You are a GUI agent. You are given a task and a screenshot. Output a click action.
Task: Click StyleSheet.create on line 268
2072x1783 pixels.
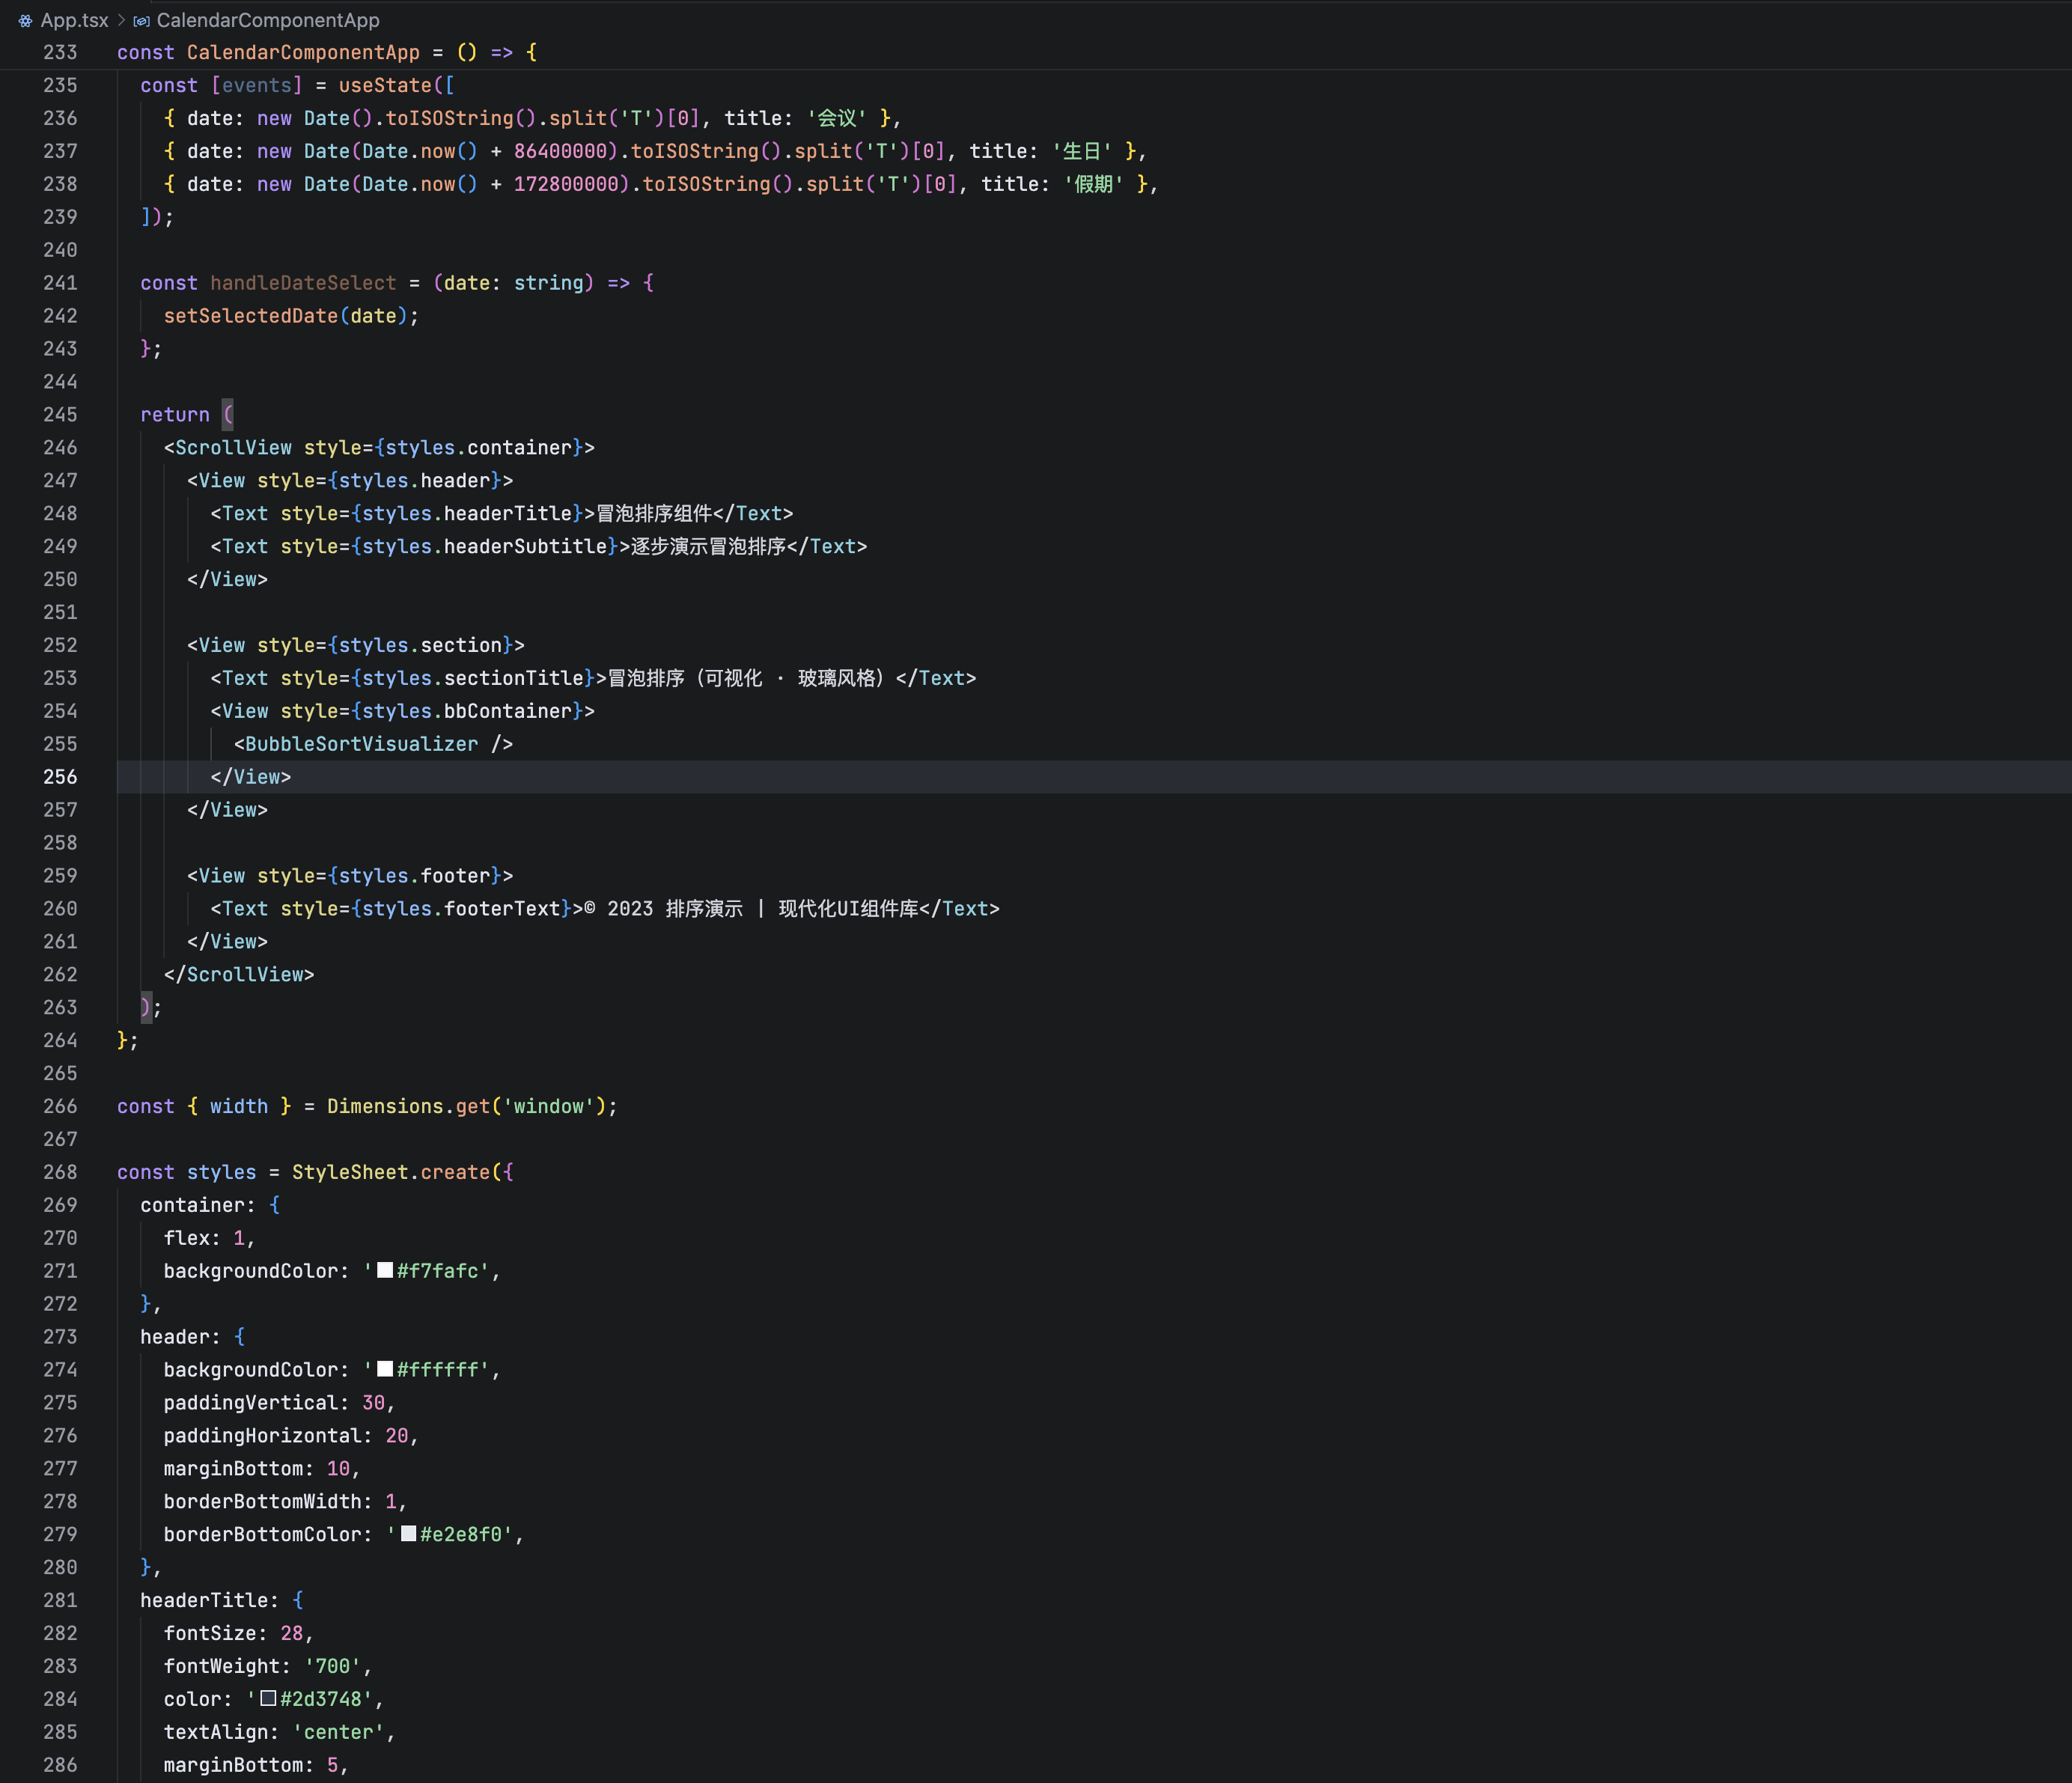click(x=390, y=1171)
